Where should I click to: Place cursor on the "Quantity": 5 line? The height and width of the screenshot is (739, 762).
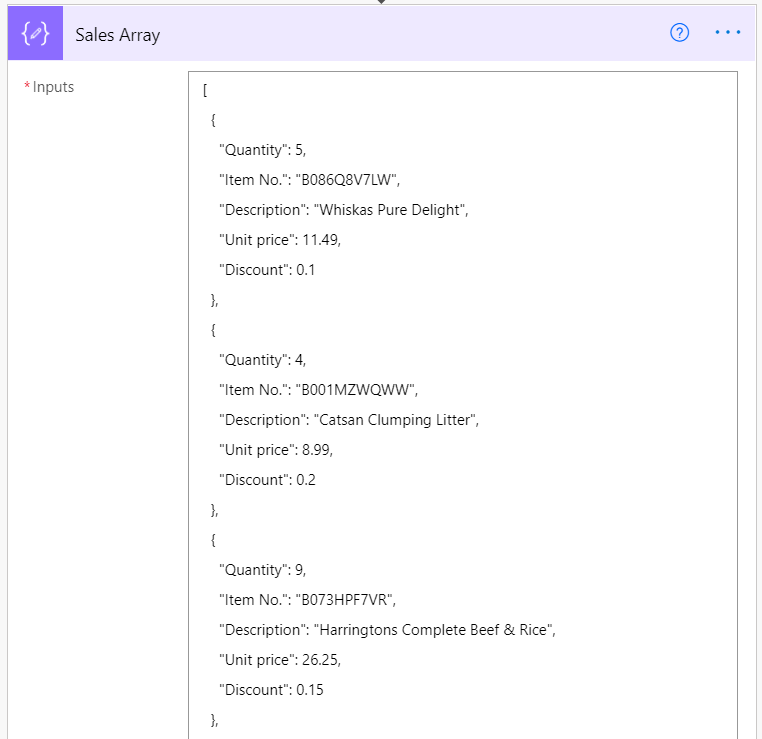(x=263, y=150)
